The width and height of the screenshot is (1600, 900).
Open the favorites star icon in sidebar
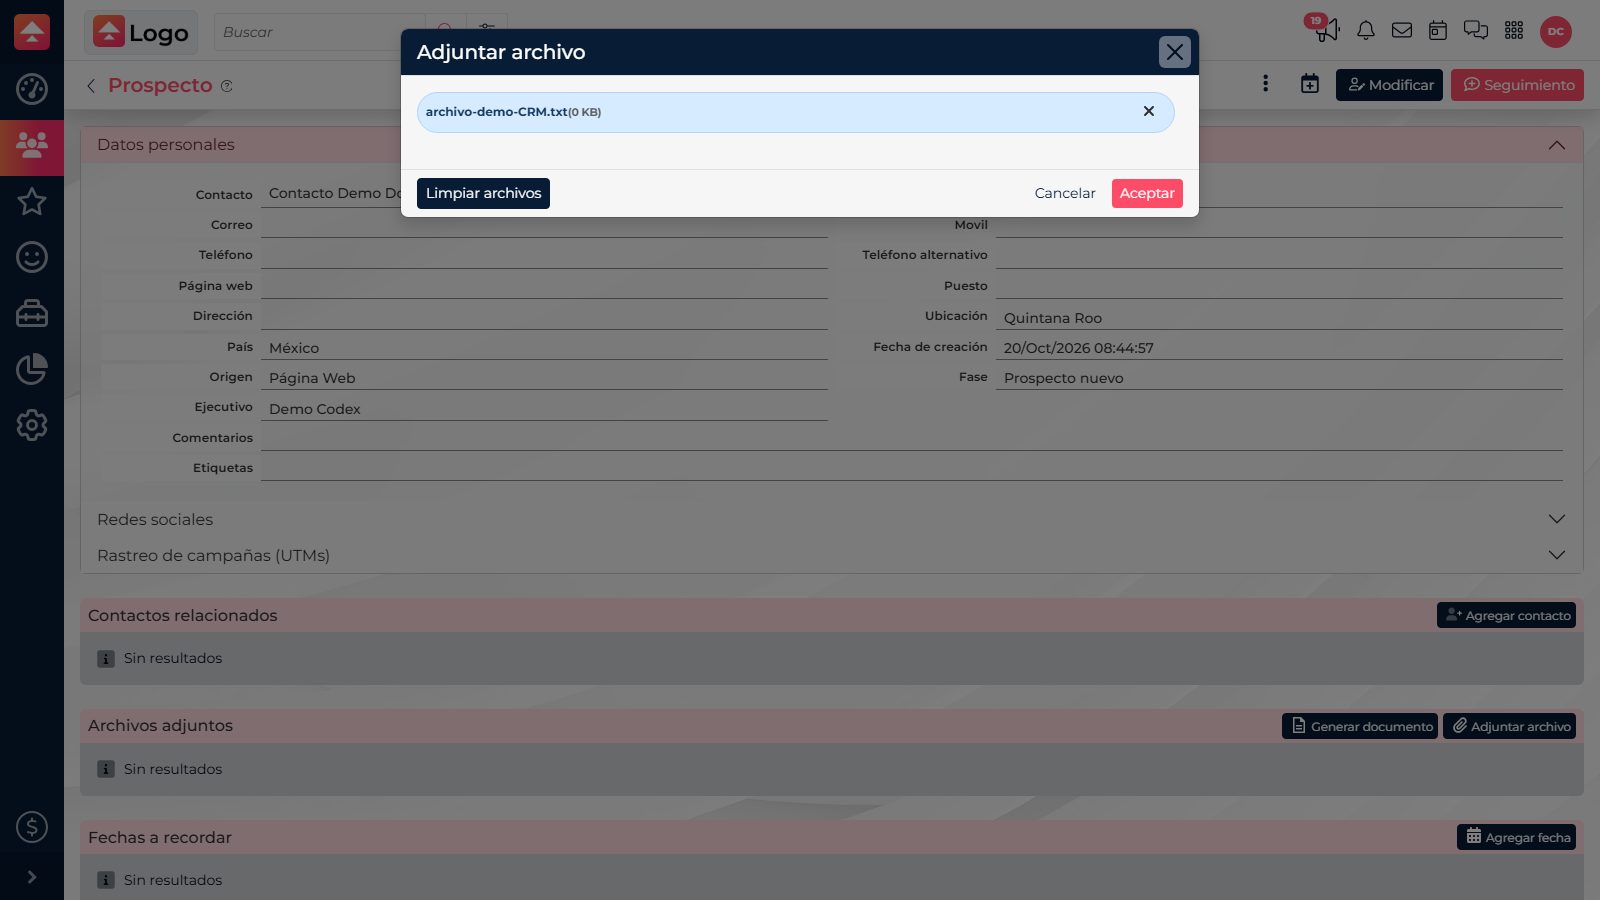[32, 201]
